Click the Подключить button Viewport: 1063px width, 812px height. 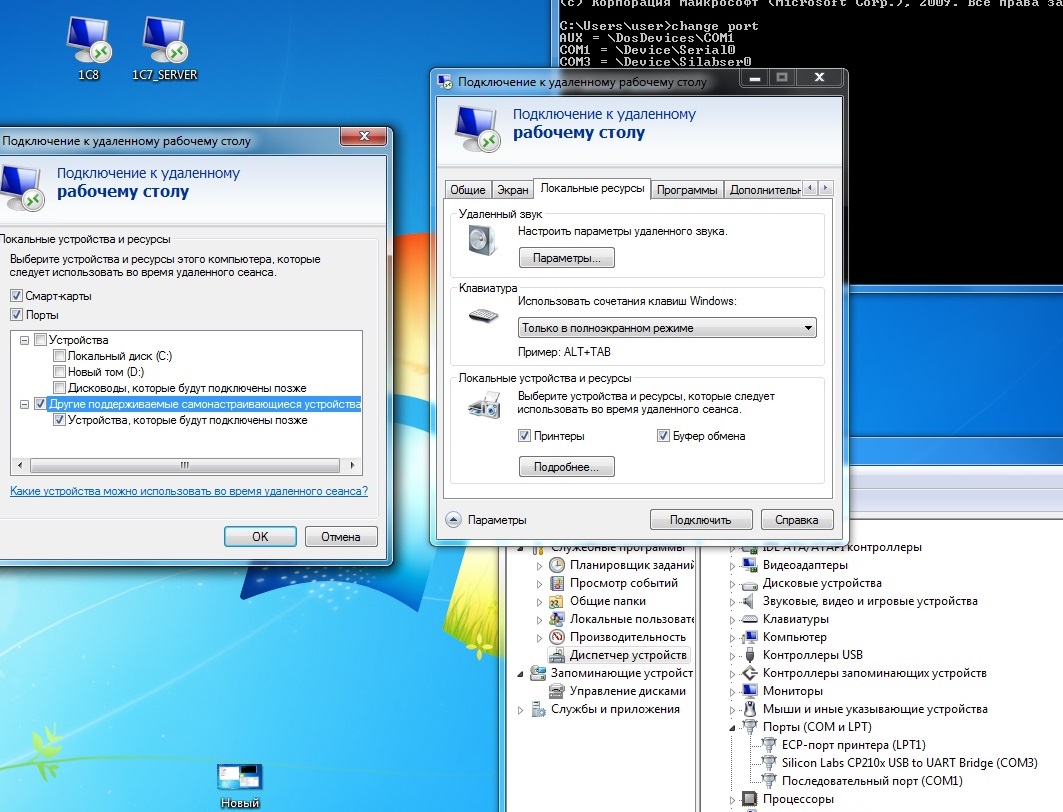point(700,520)
